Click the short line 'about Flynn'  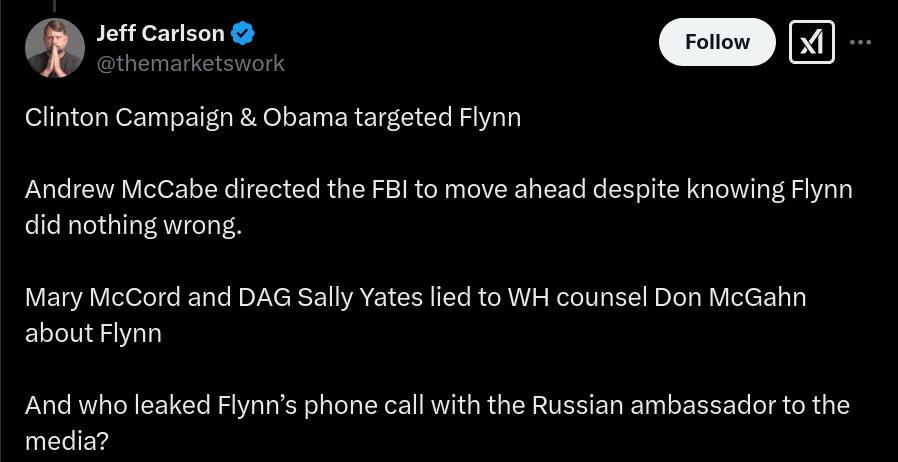[93, 333]
